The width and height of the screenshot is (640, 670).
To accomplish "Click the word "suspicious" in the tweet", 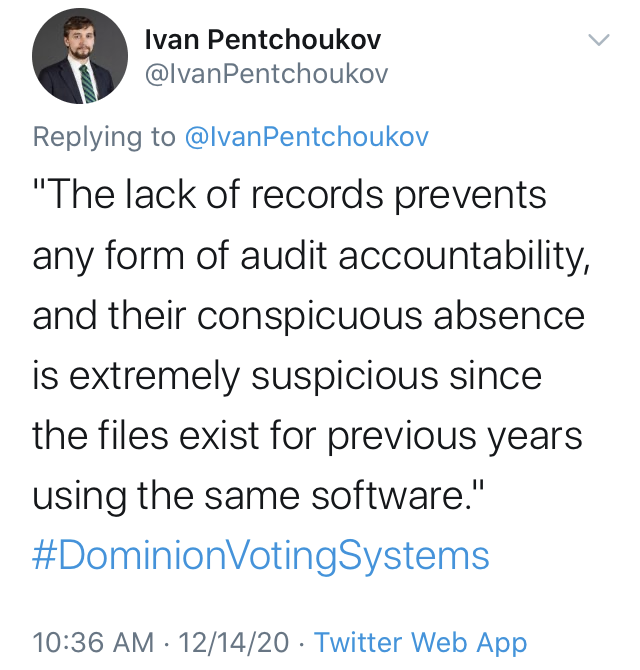I will click(x=345, y=377).
